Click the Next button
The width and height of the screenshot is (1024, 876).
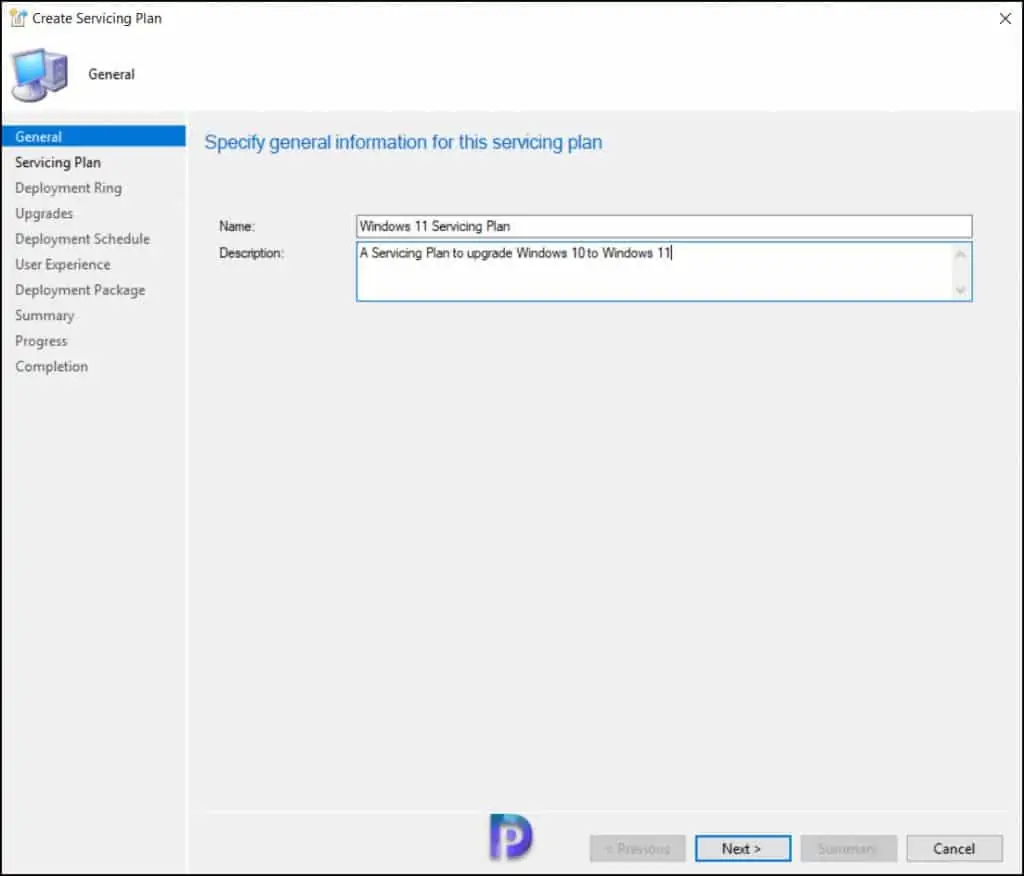coord(743,849)
